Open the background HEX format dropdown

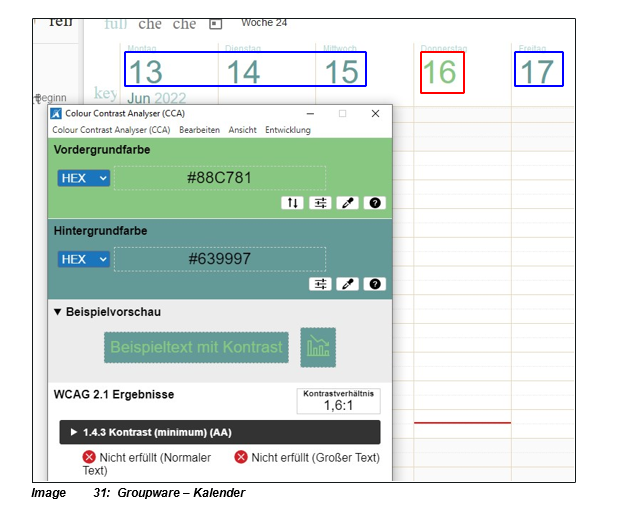(x=84, y=259)
